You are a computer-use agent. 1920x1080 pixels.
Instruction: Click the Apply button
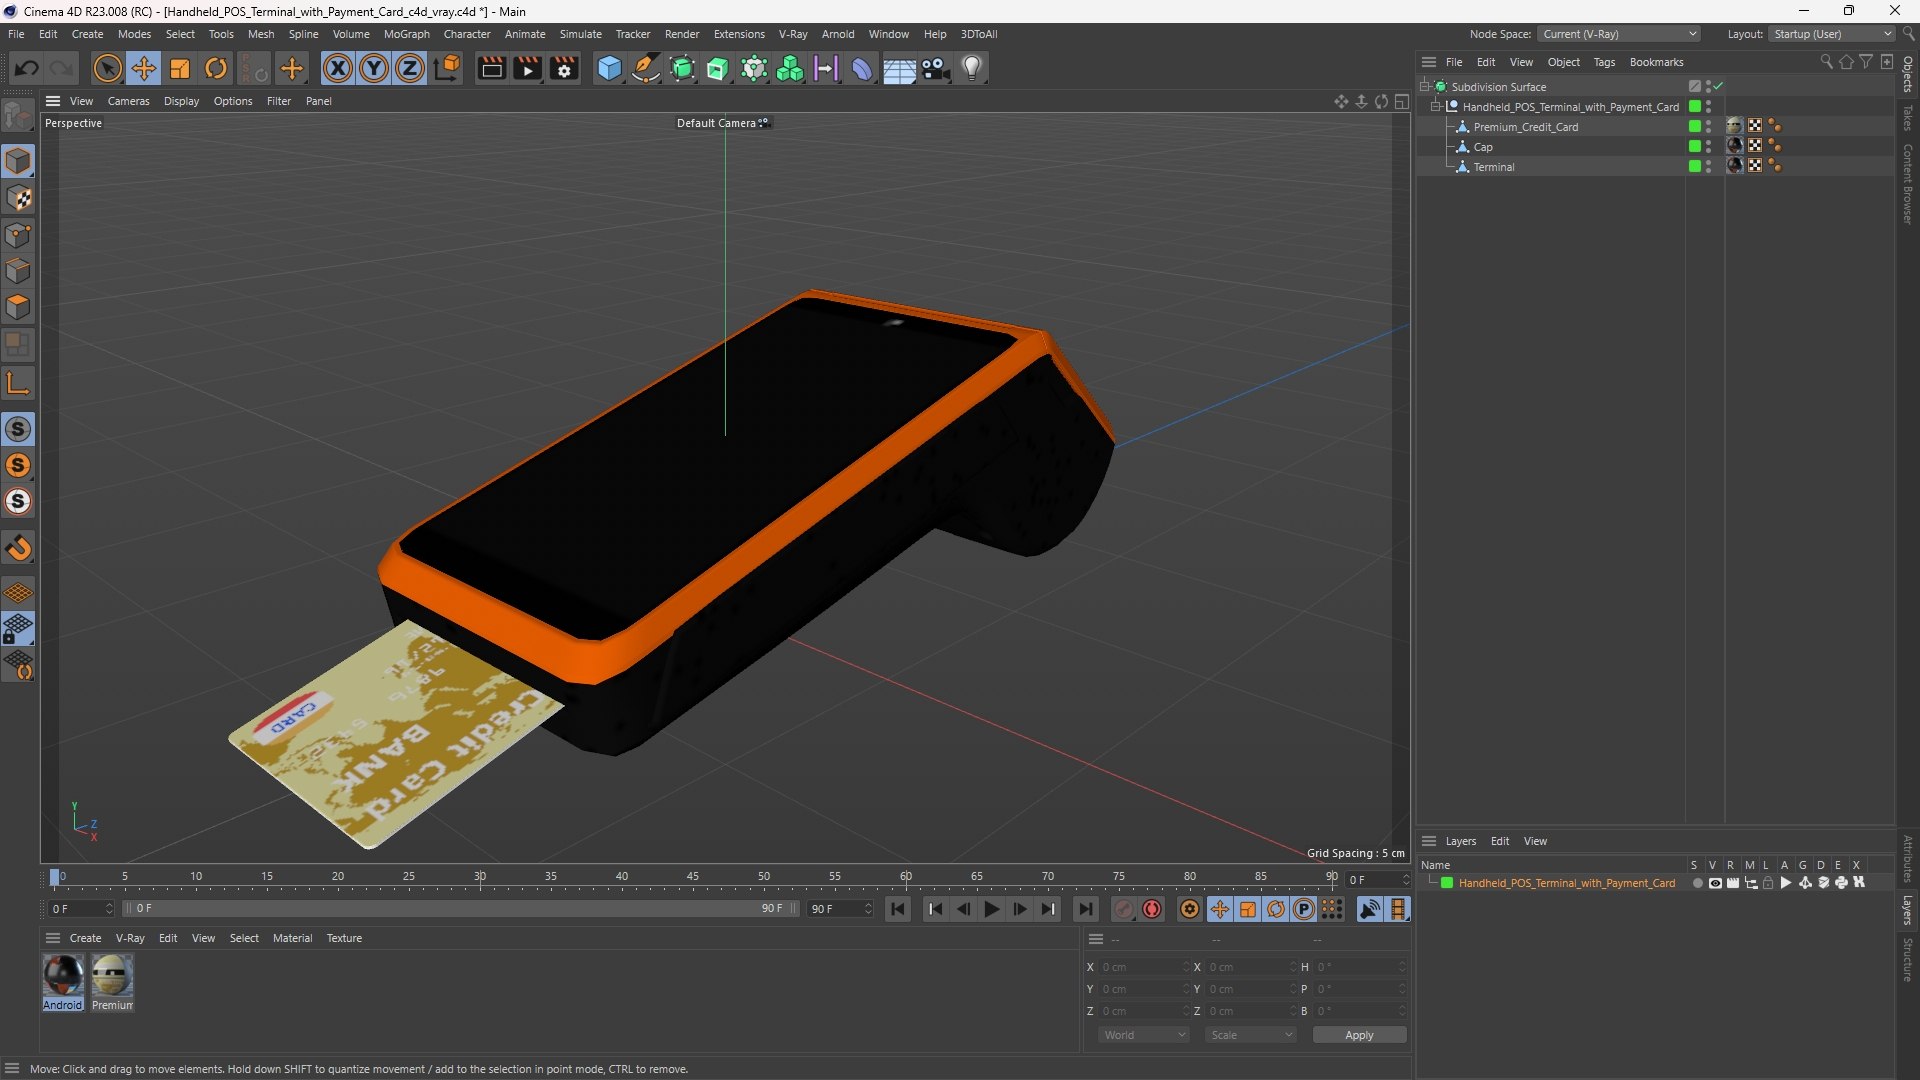click(1359, 1035)
